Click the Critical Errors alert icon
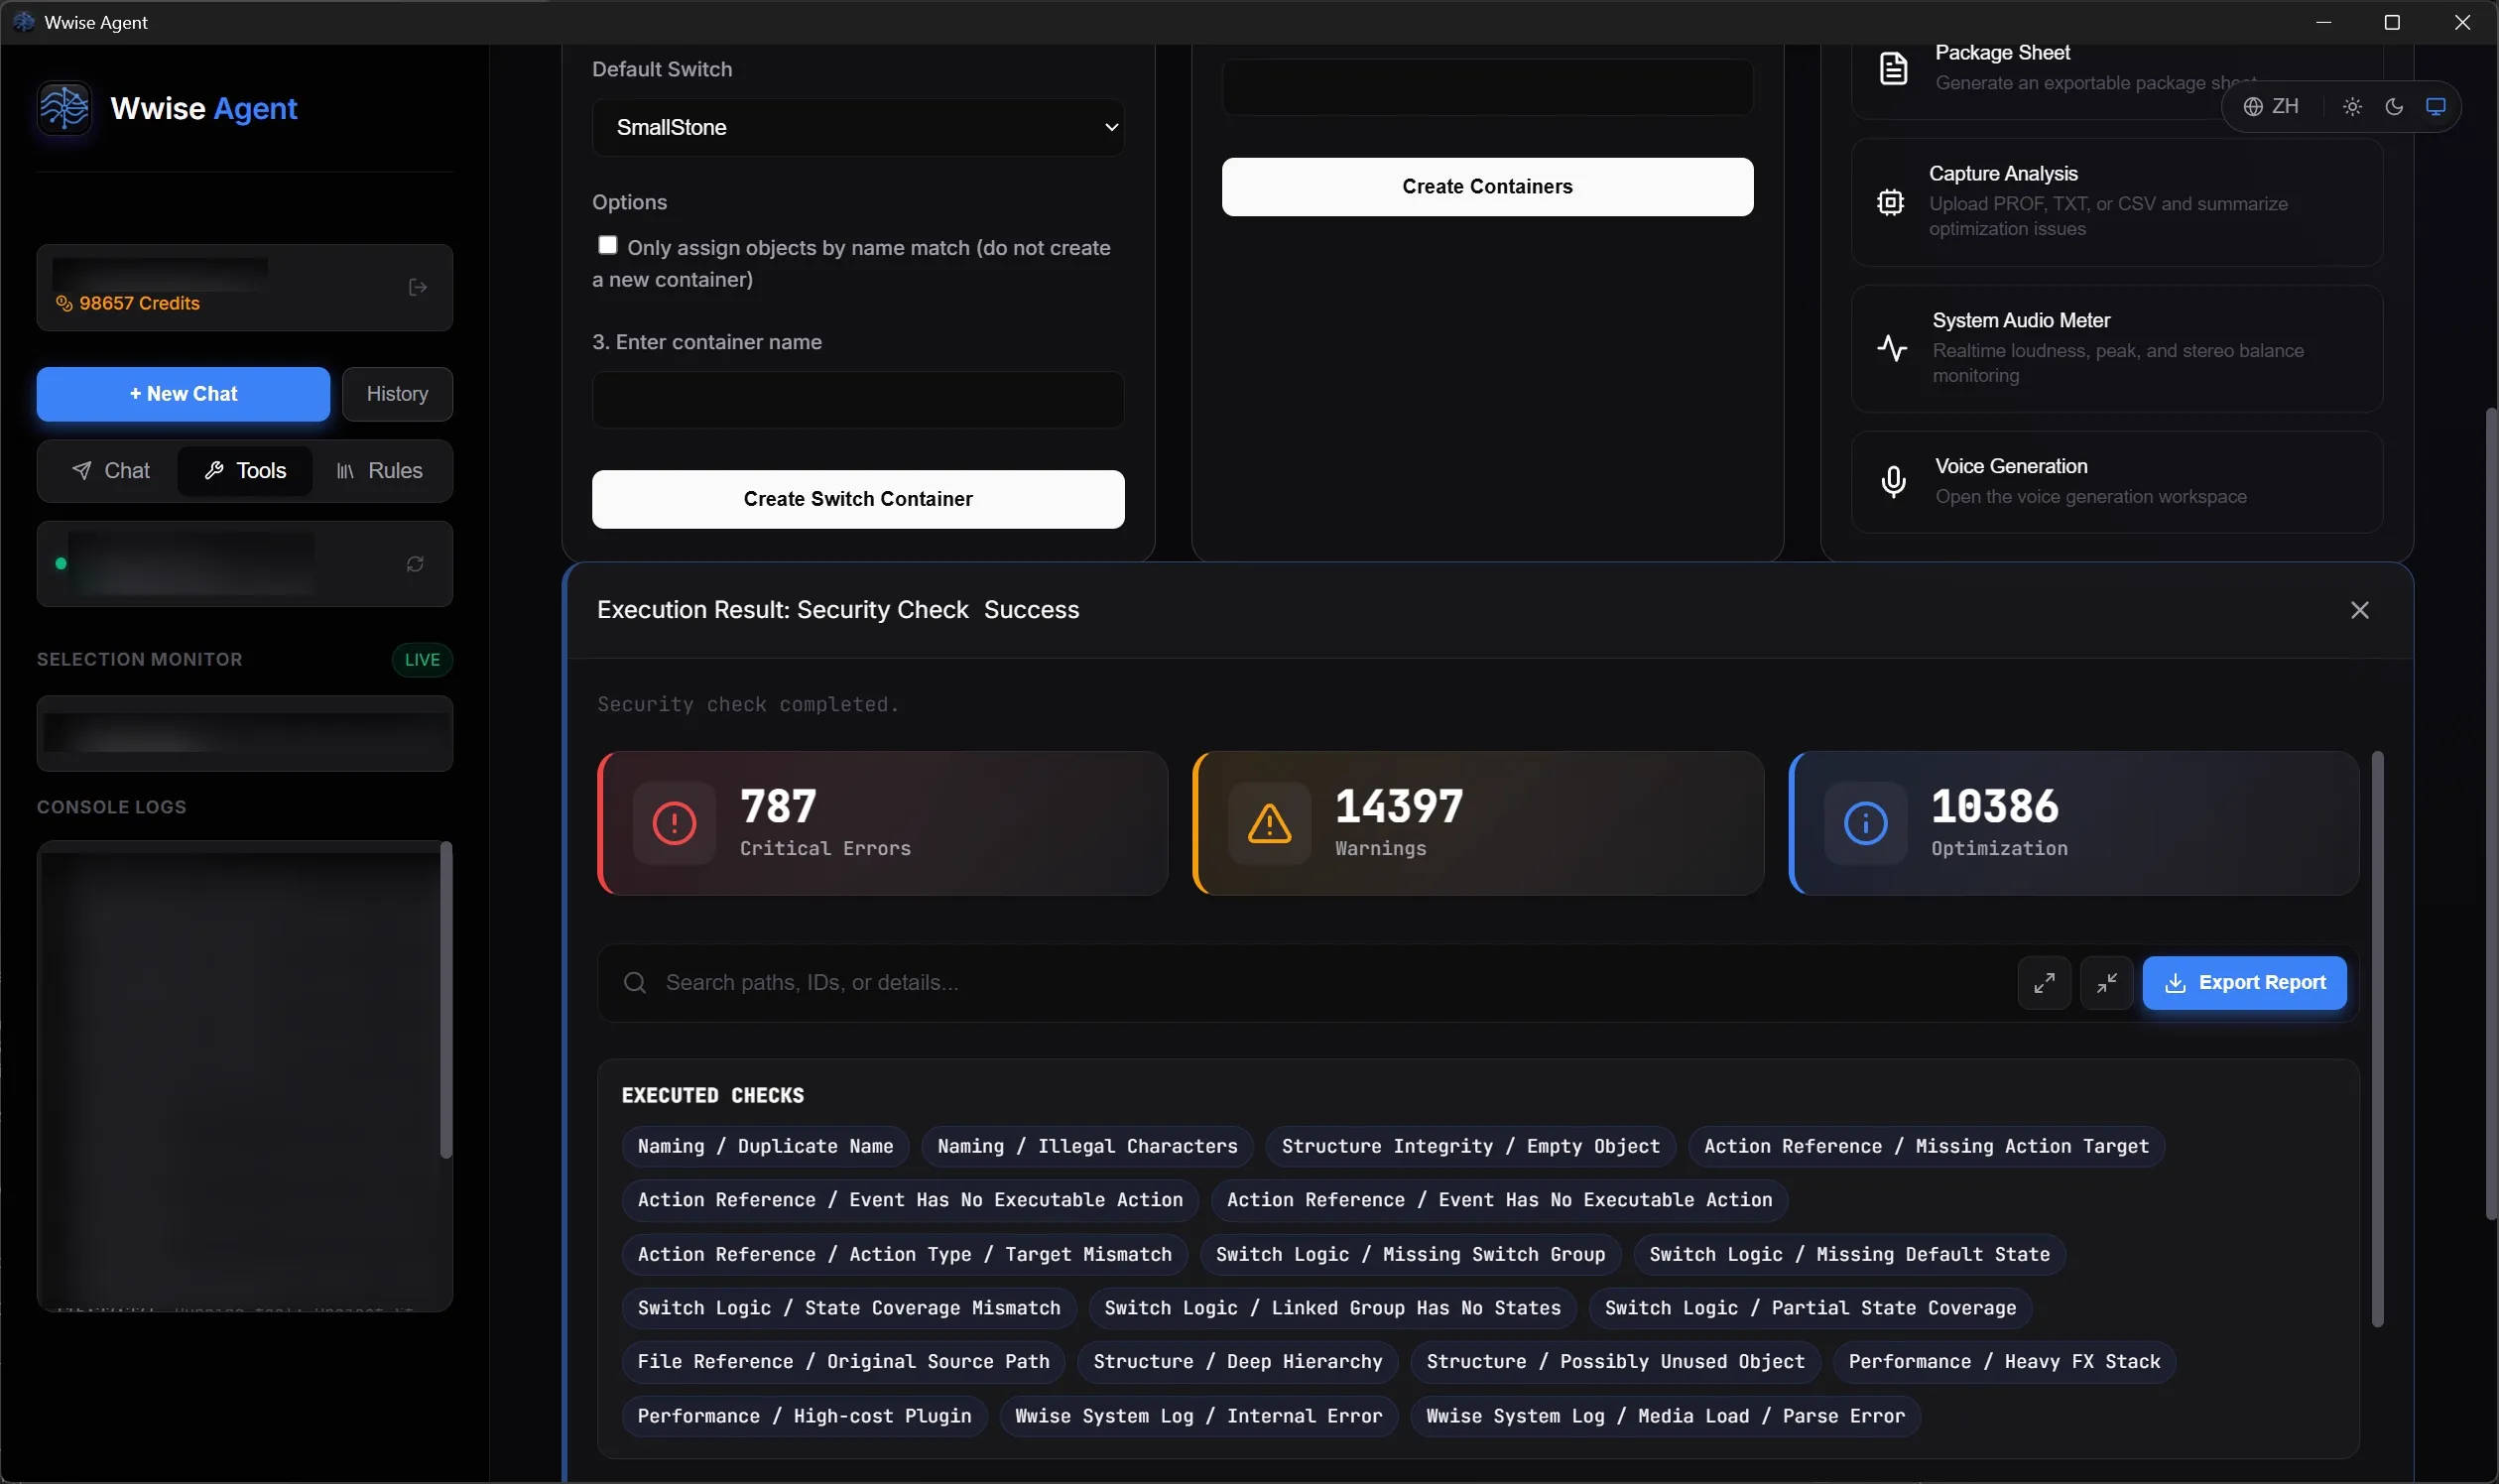Screen dimensions: 2499x1484 click(x=674, y=823)
